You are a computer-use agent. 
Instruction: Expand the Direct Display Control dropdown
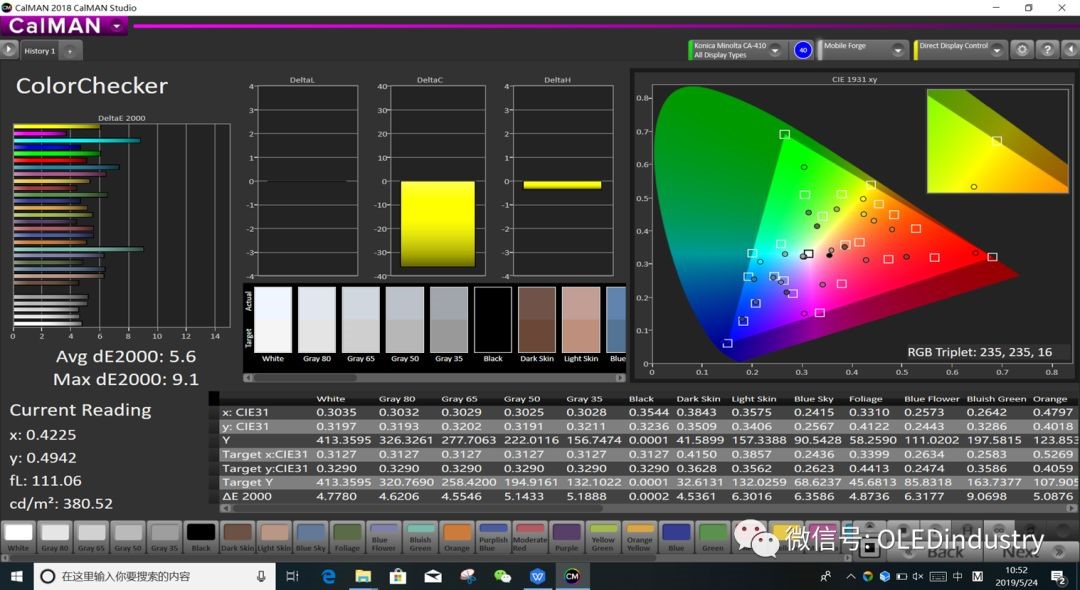995,50
